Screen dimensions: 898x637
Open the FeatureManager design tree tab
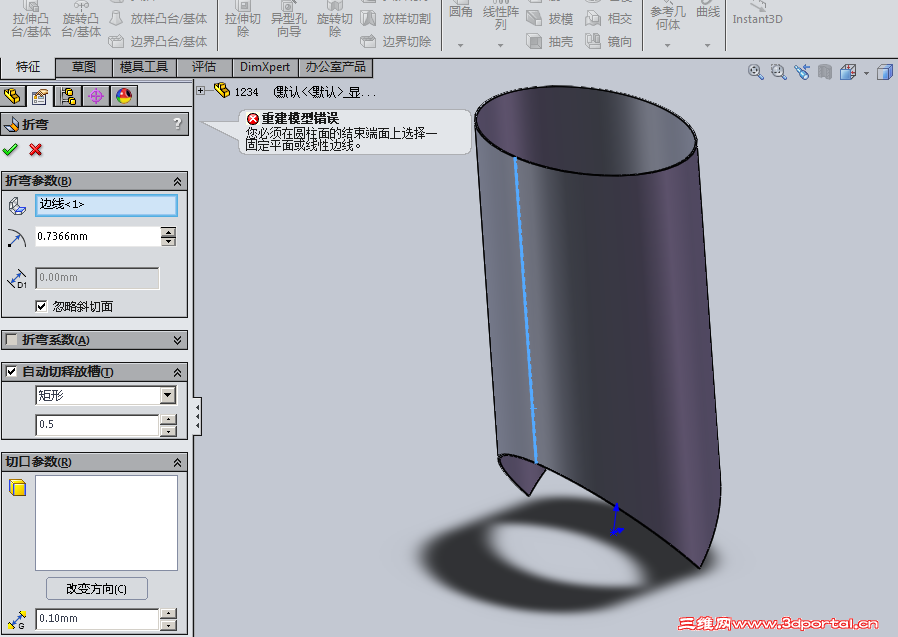[13, 96]
